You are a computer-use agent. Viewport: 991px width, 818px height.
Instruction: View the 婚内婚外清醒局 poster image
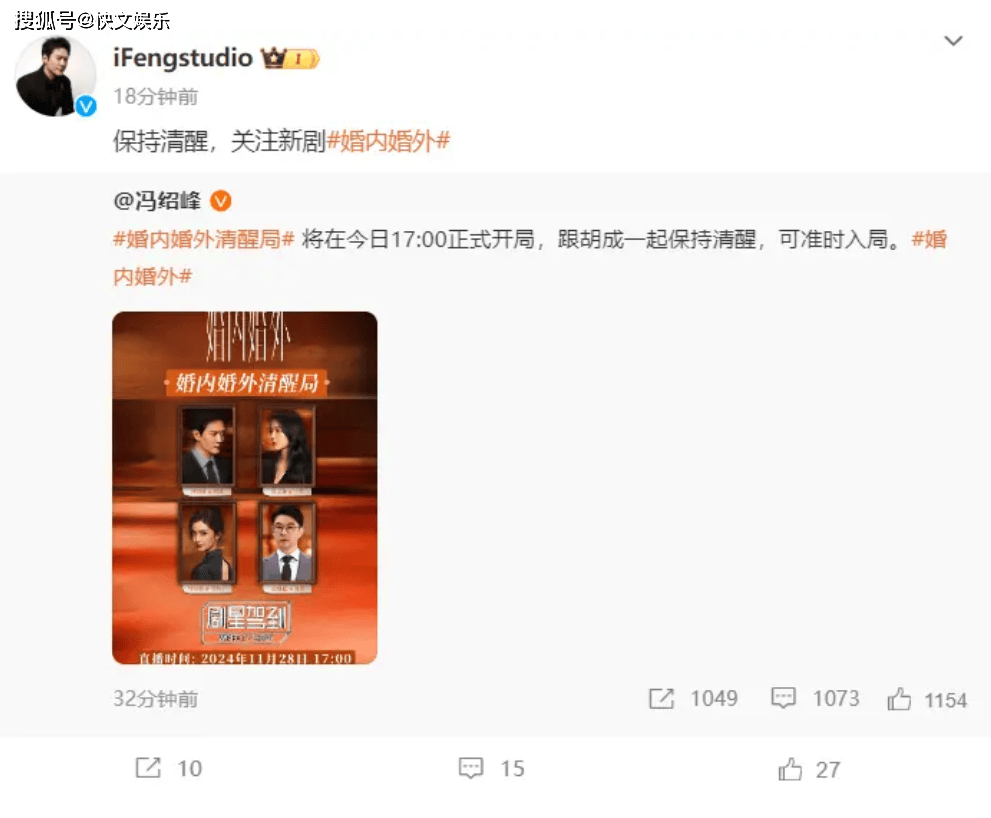(245, 487)
